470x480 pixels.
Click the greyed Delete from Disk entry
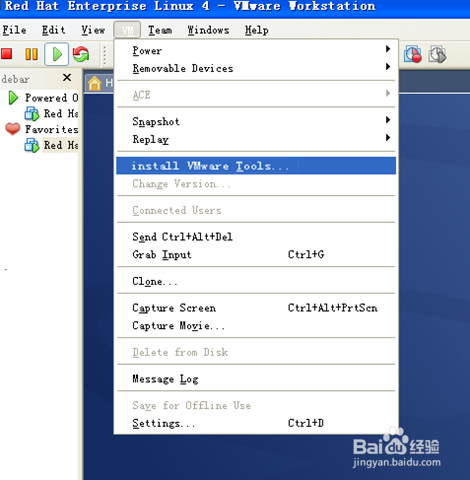(x=256, y=352)
